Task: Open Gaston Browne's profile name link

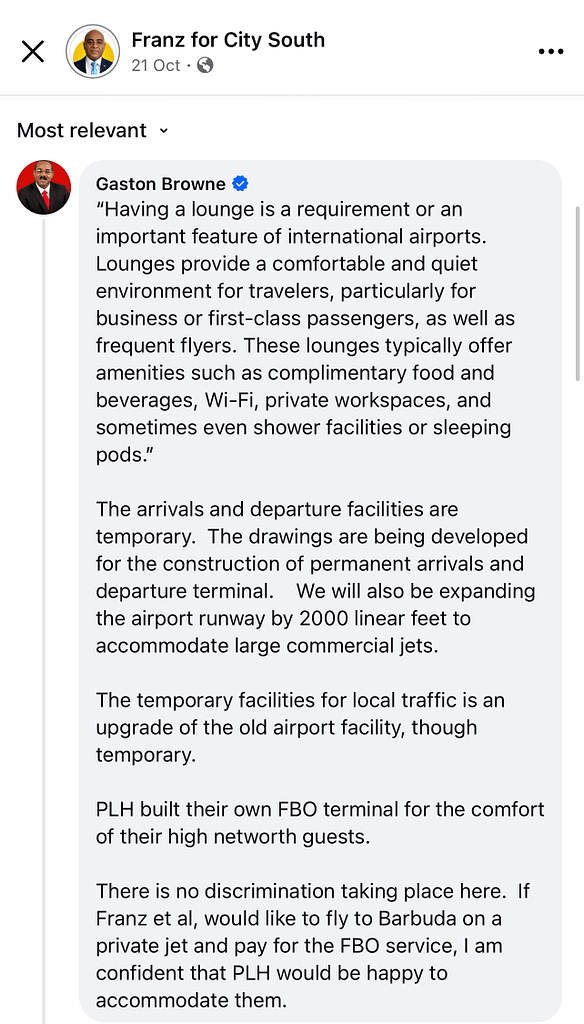Action: coord(161,184)
